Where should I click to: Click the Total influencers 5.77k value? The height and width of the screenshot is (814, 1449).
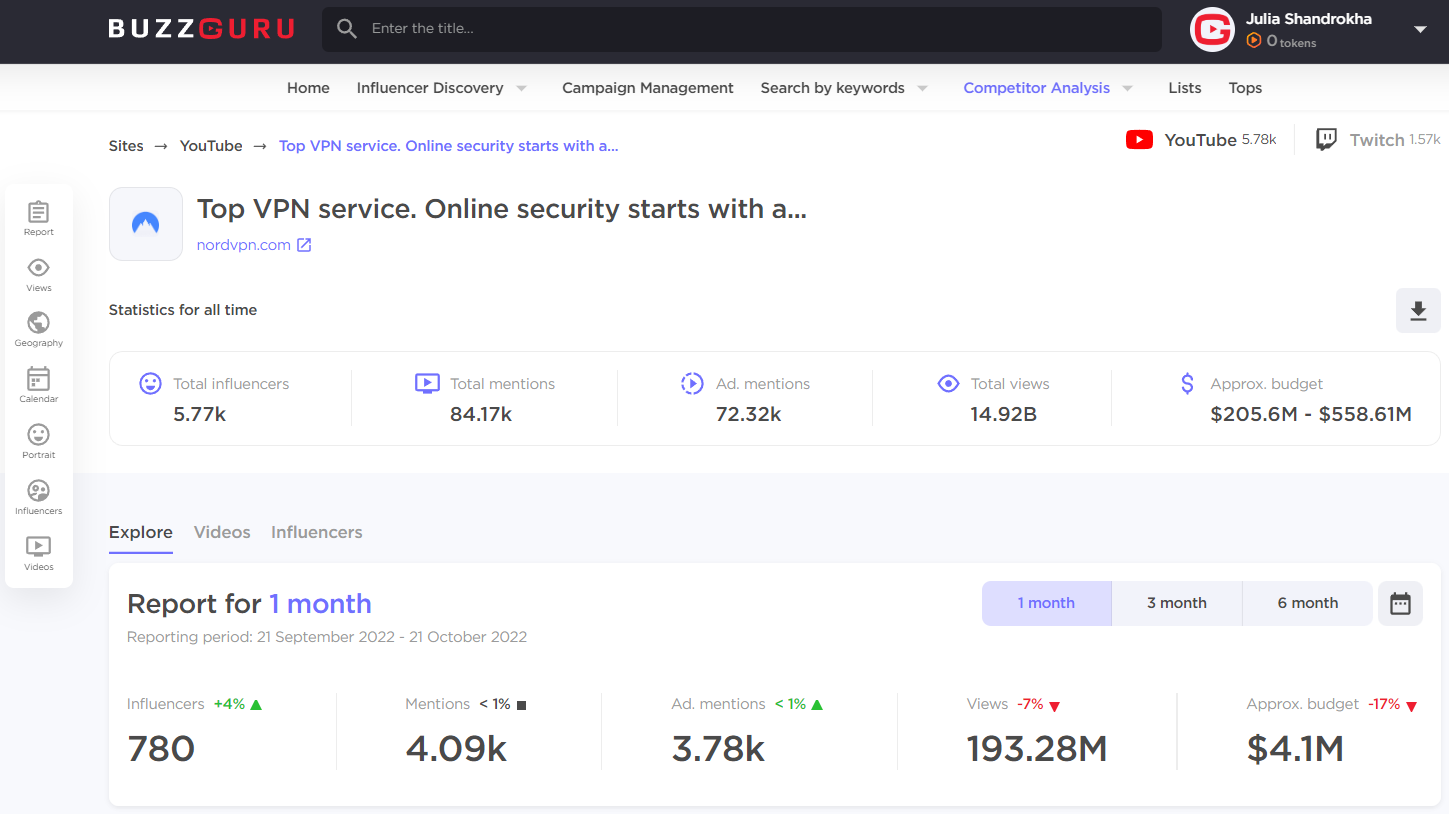200,414
